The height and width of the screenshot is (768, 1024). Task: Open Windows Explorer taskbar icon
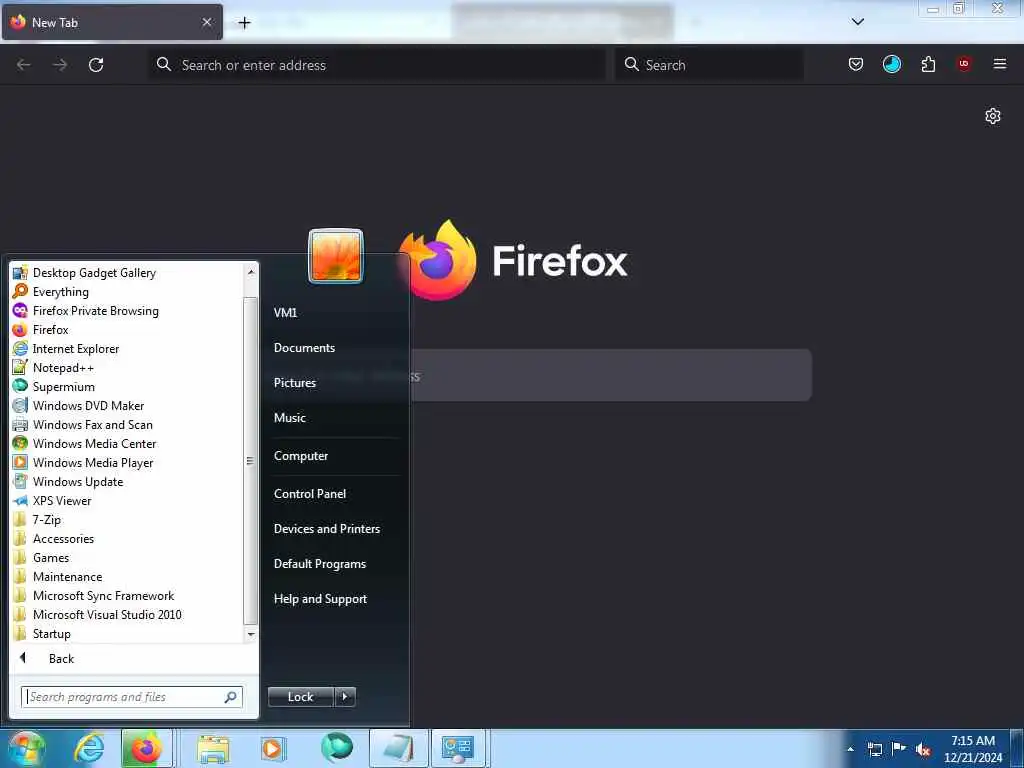tap(213, 749)
